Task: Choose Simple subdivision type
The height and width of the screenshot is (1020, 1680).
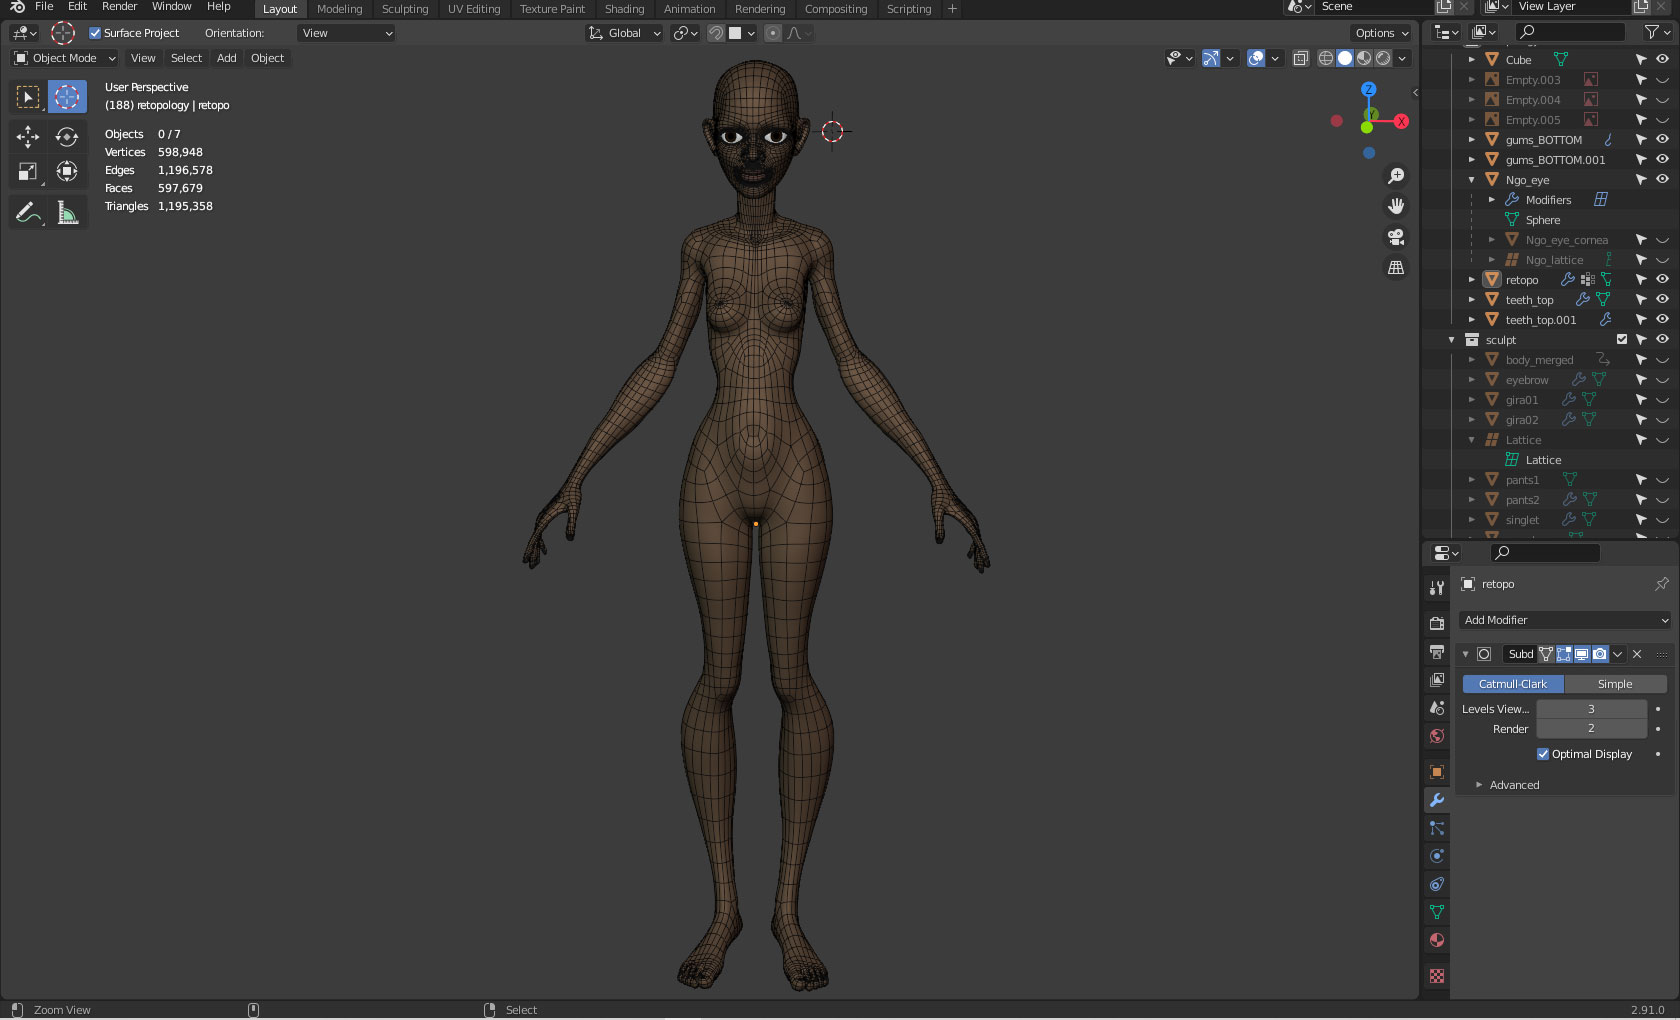Action: coord(1615,684)
